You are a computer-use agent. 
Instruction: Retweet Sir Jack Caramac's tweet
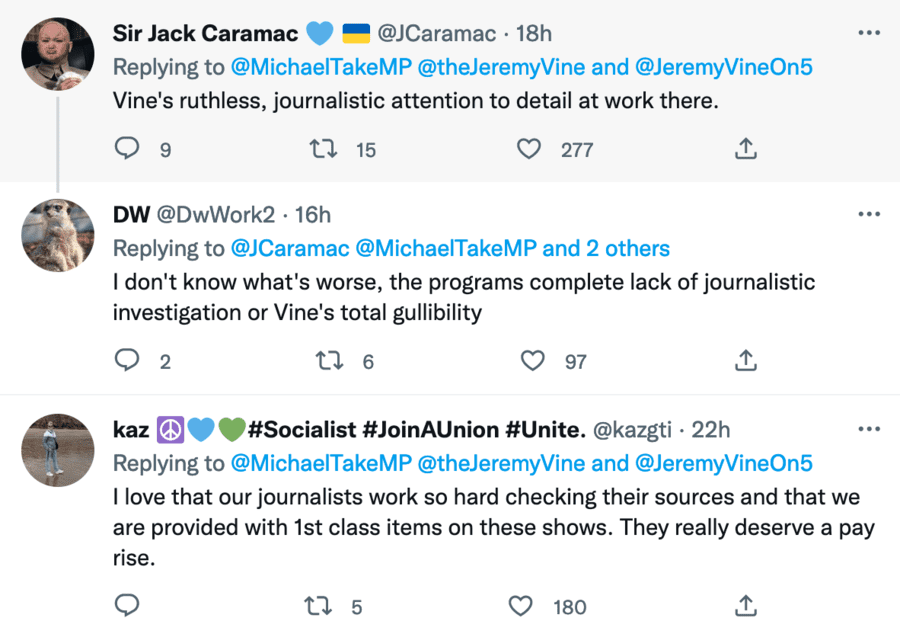tap(323, 149)
